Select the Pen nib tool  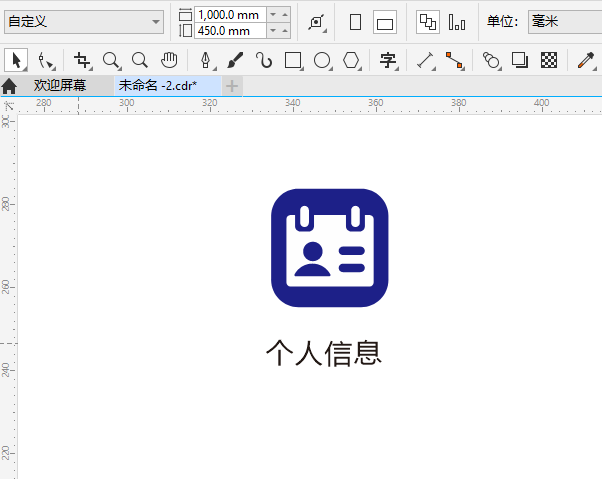(x=207, y=61)
